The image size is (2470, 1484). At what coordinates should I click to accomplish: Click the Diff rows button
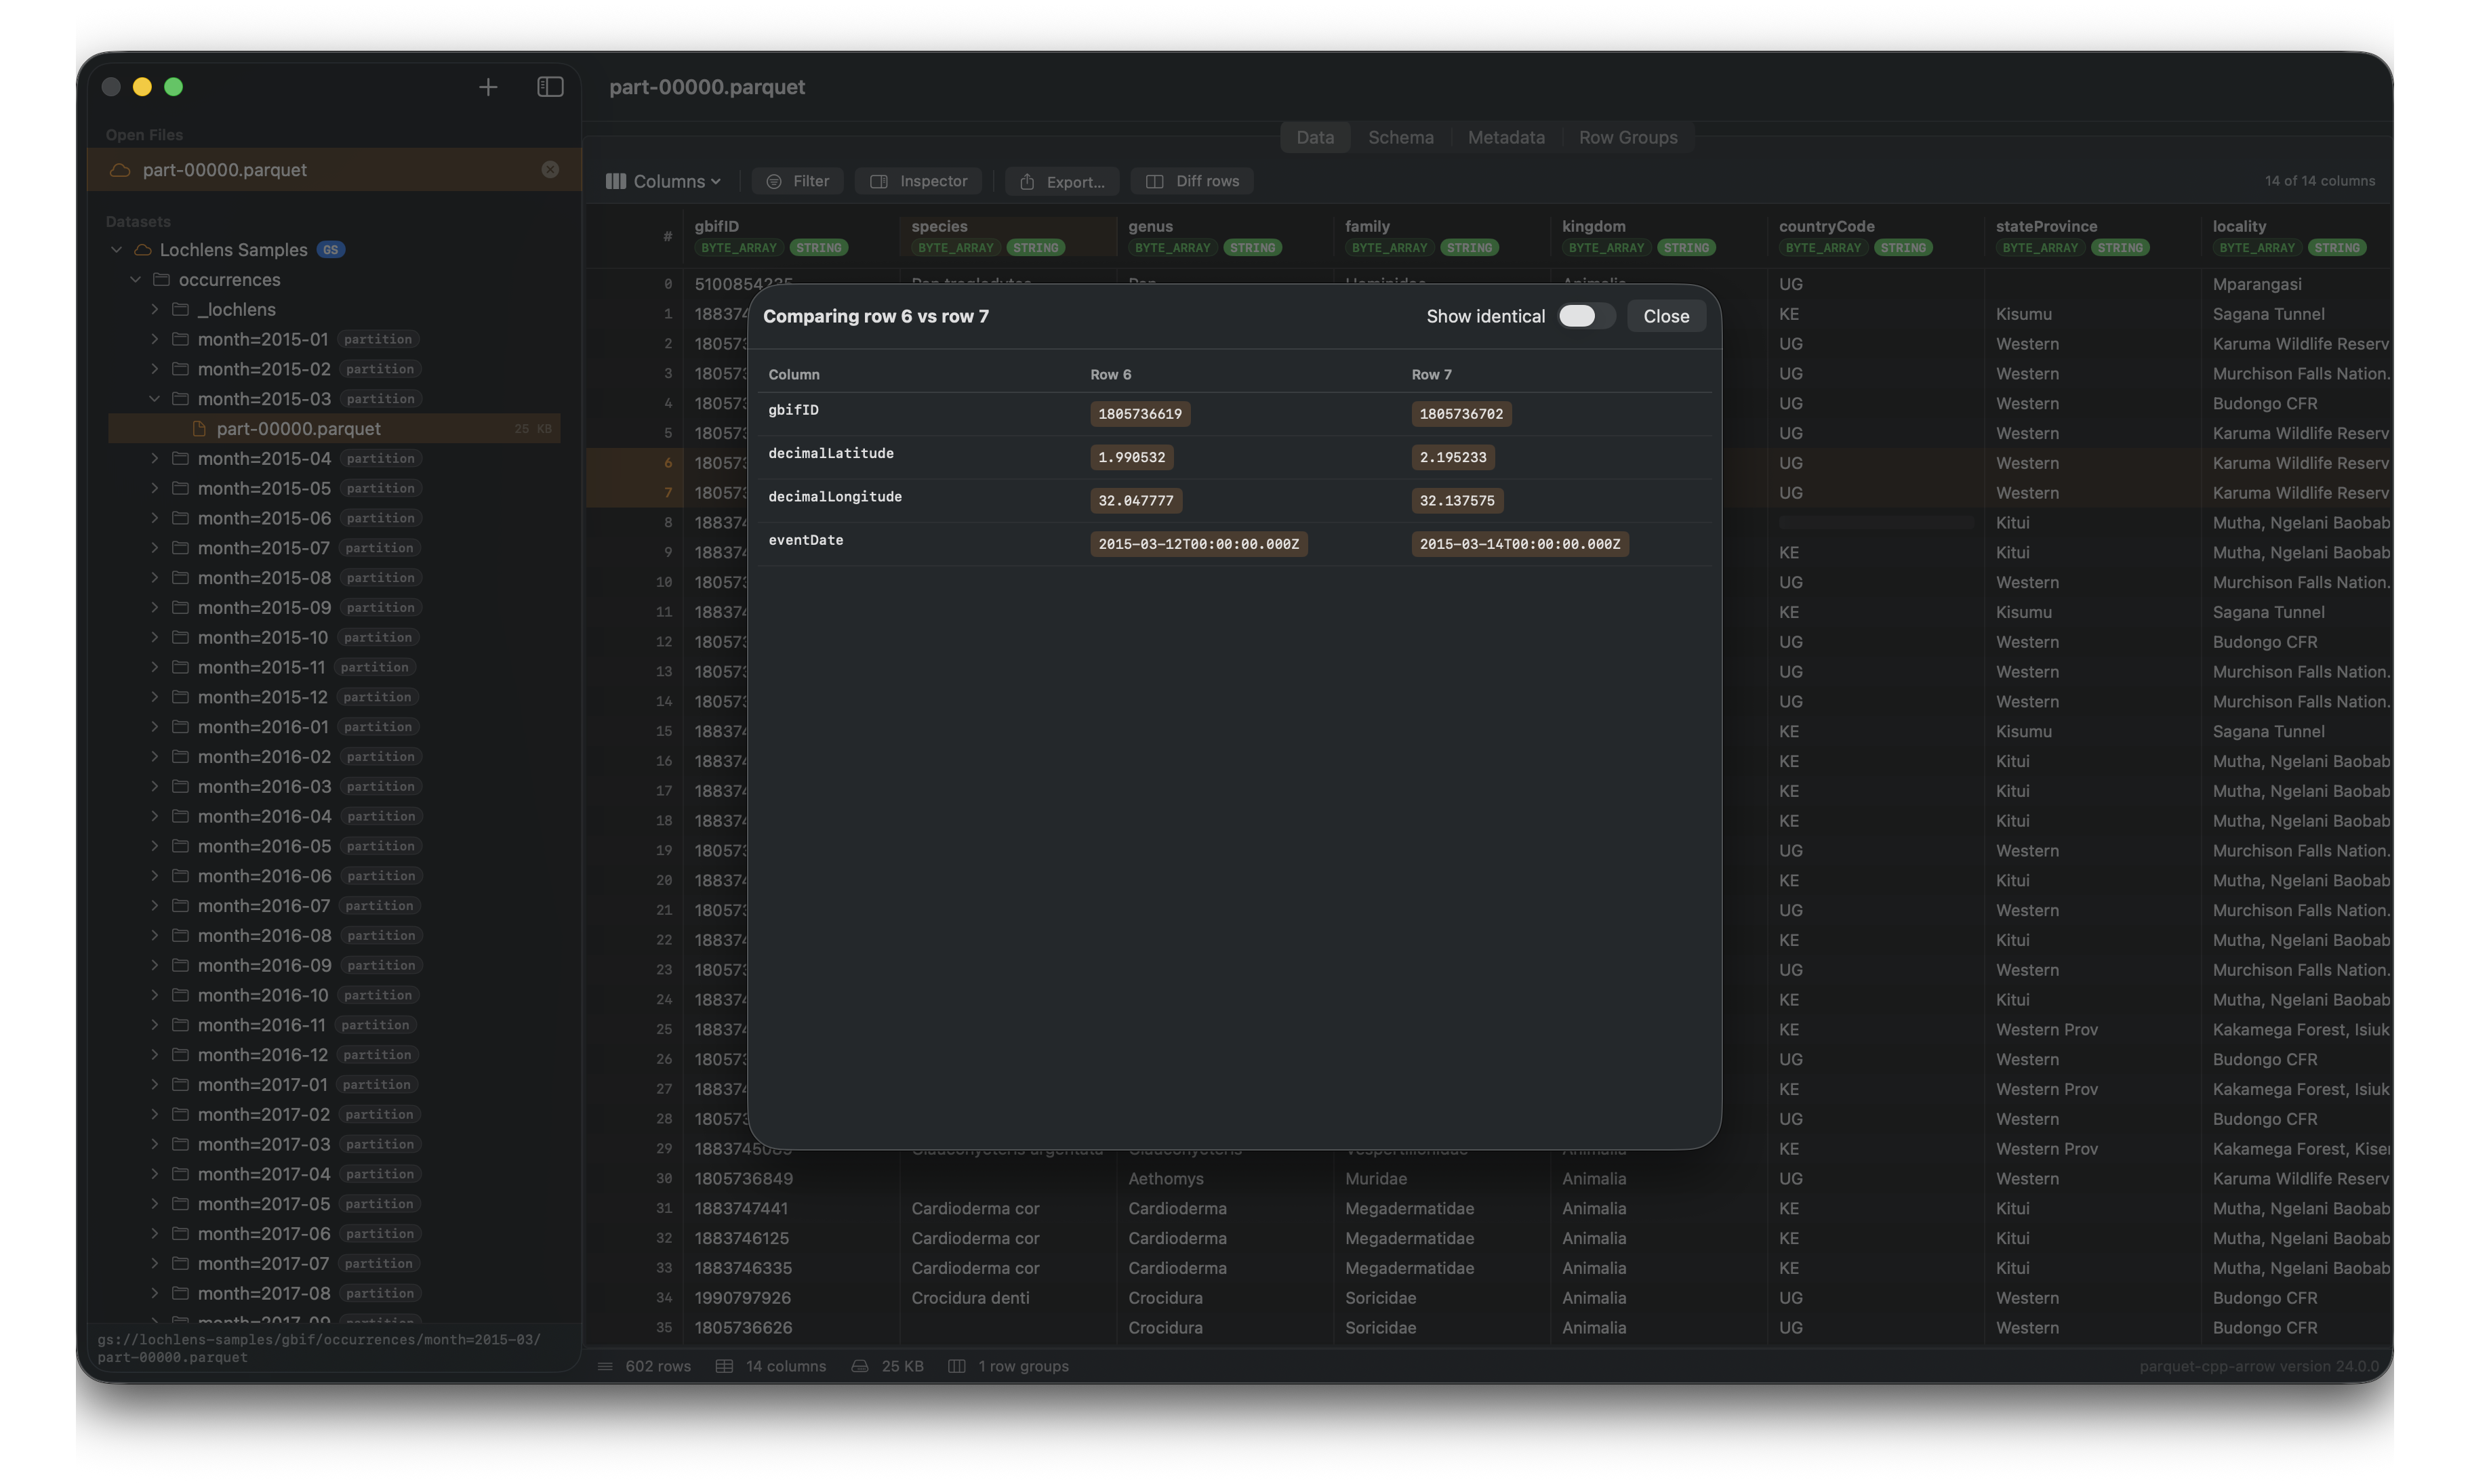click(x=1192, y=181)
